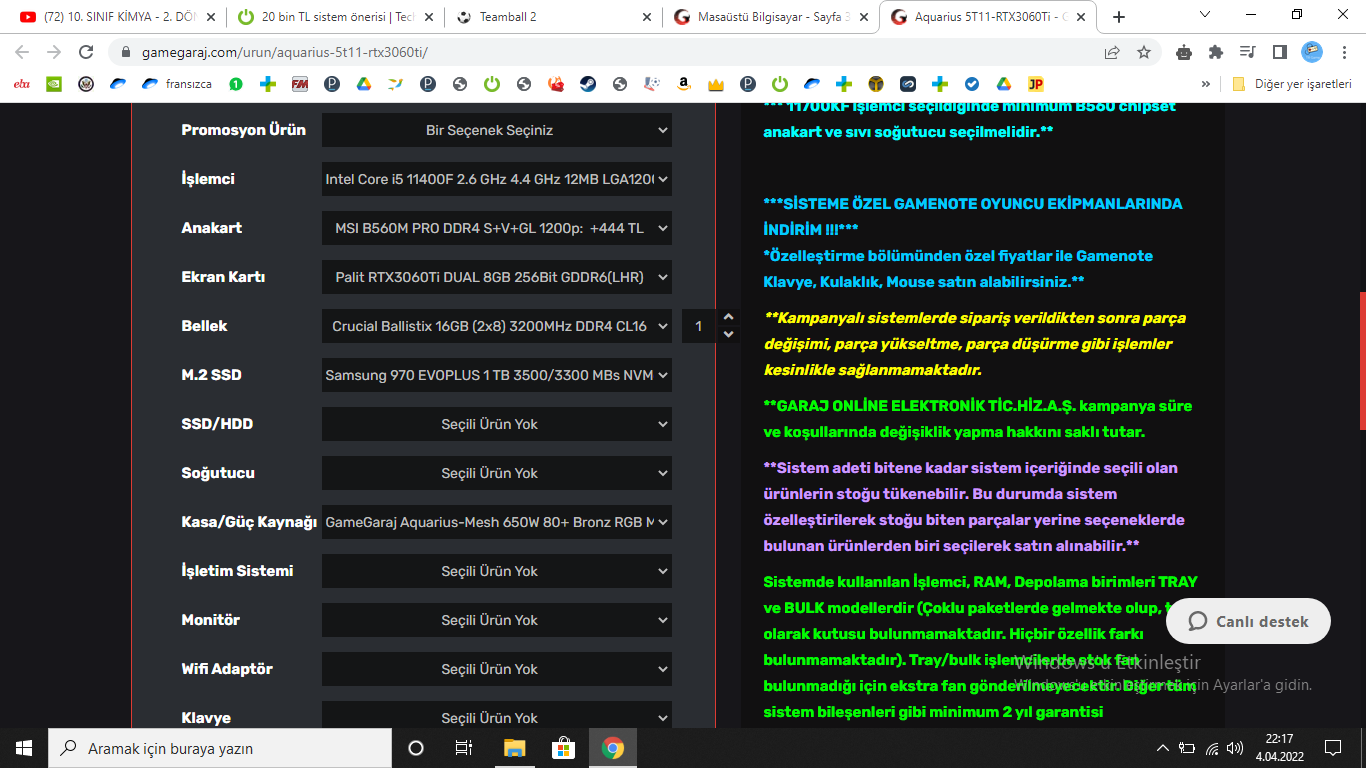Select the Aquarius 5T11-RTX3060Ti tab
This screenshot has width=1366, height=768.
coord(988,17)
